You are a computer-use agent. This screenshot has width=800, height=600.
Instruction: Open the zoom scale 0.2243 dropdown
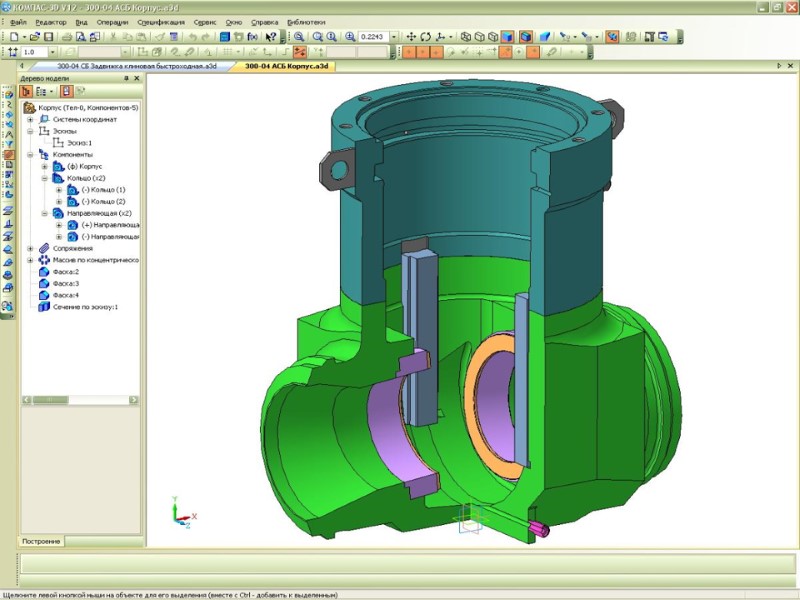[394, 37]
